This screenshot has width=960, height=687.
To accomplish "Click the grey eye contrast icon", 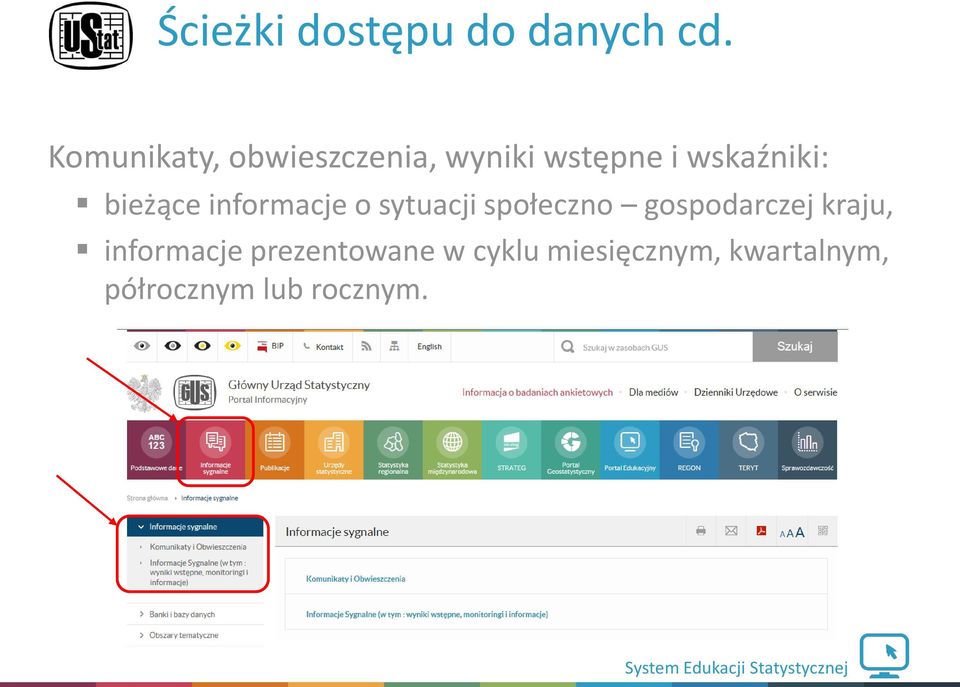I will pos(142,347).
